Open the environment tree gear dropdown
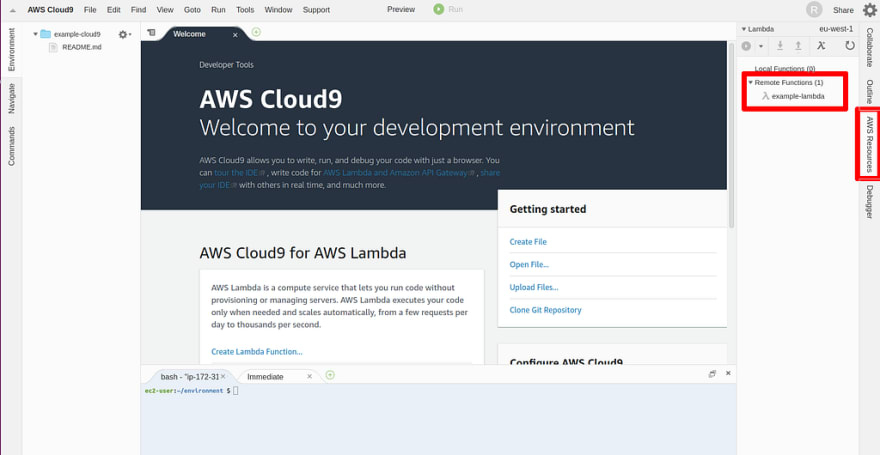The image size is (880, 455). point(125,34)
